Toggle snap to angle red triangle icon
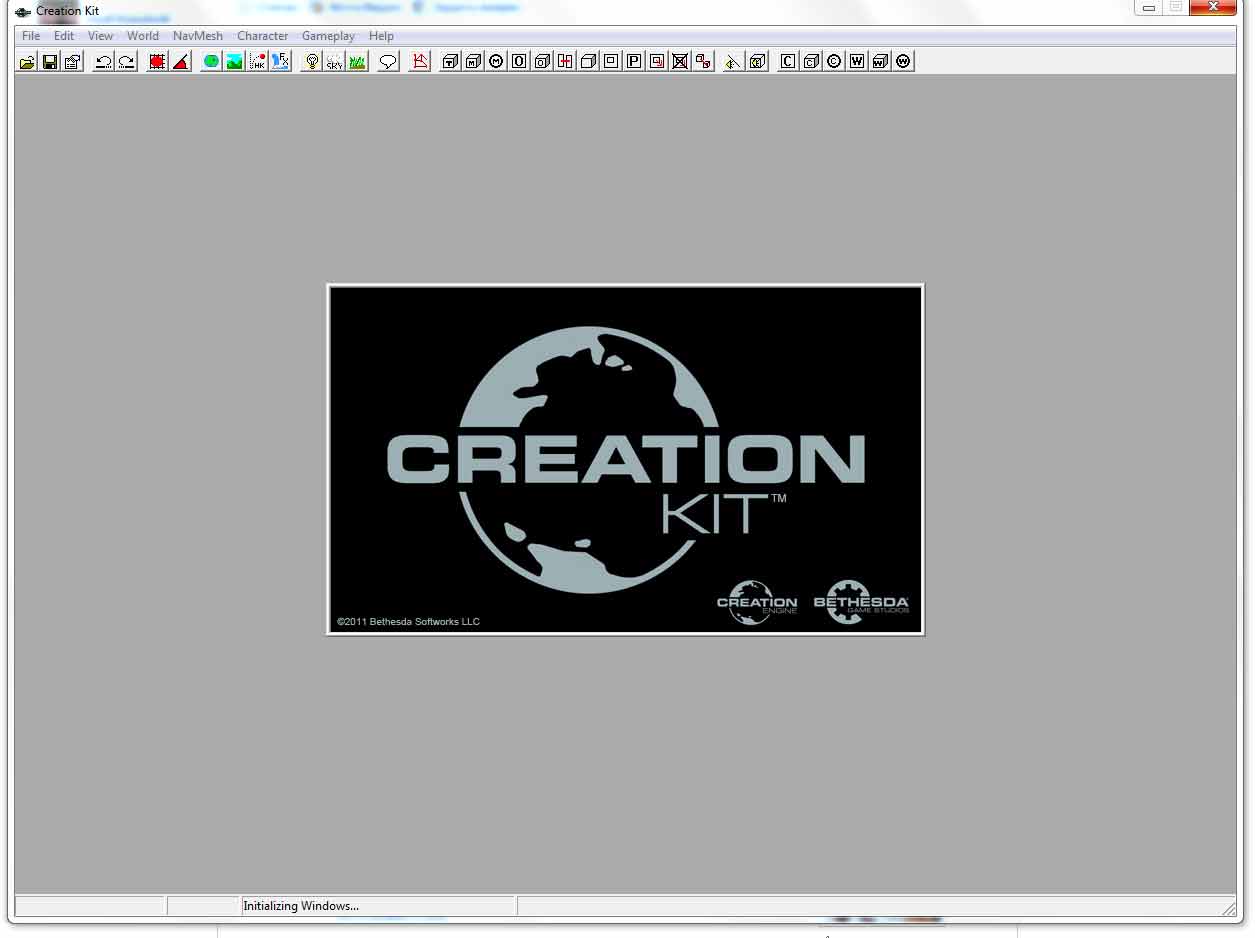 [180, 62]
